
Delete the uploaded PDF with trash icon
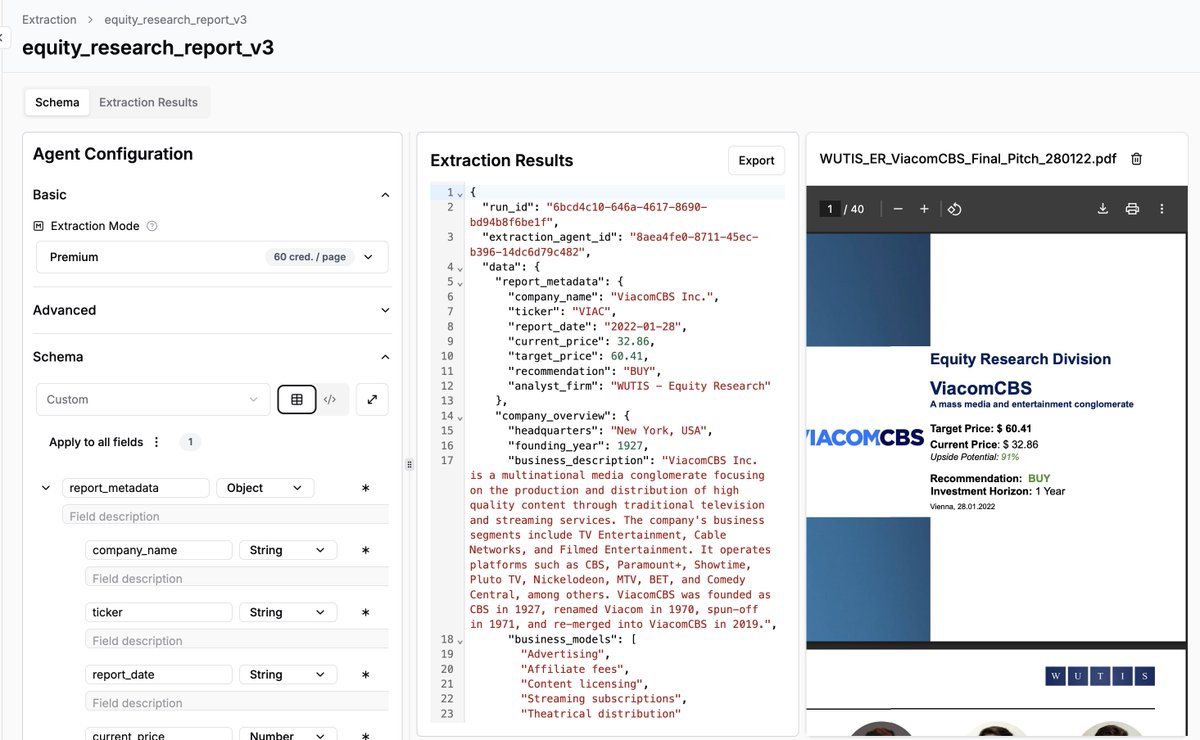coord(1136,159)
